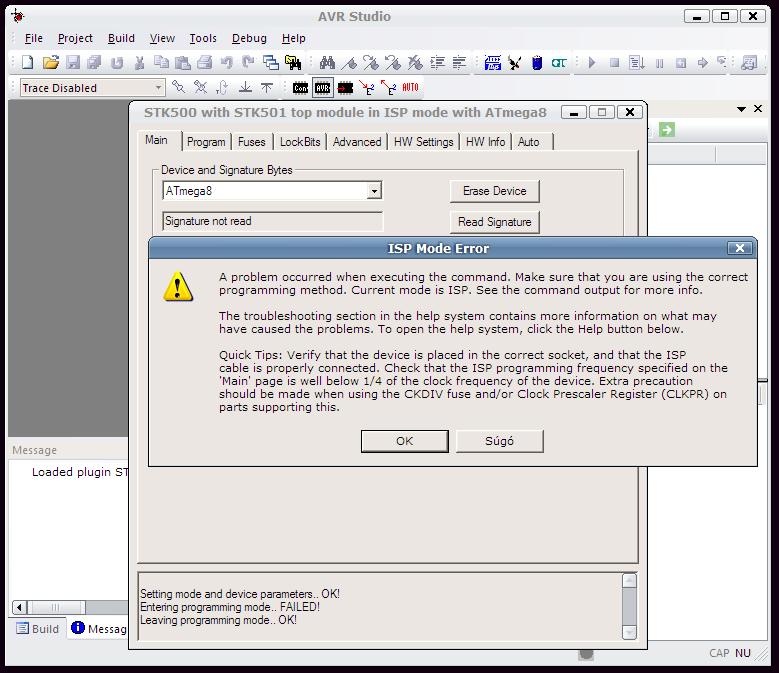Click the Erase Device button

click(494, 191)
